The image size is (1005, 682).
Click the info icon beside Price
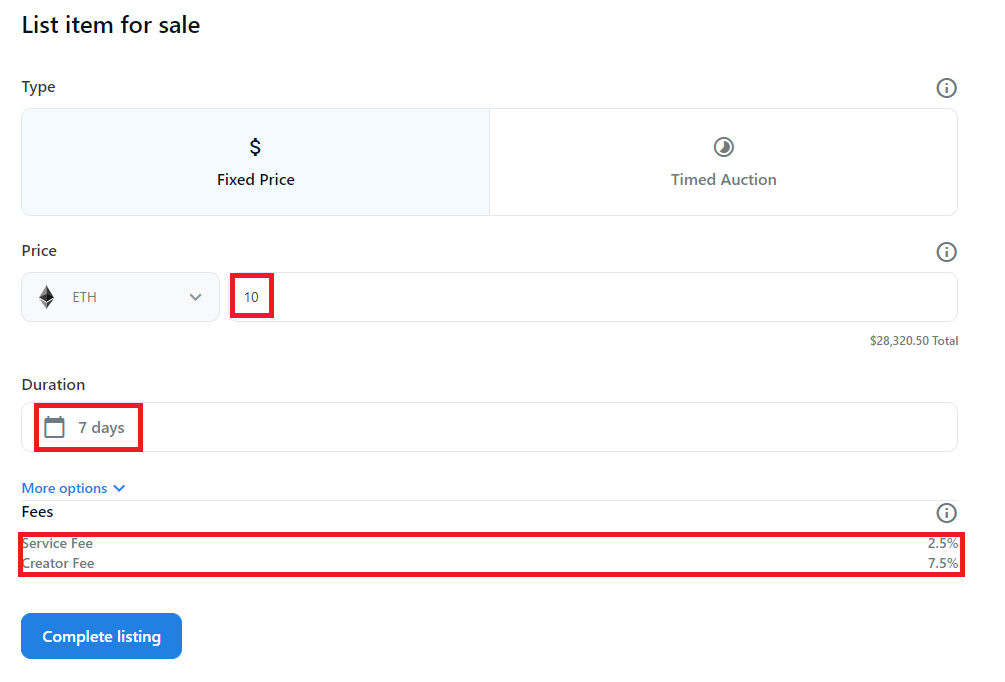click(946, 252)
